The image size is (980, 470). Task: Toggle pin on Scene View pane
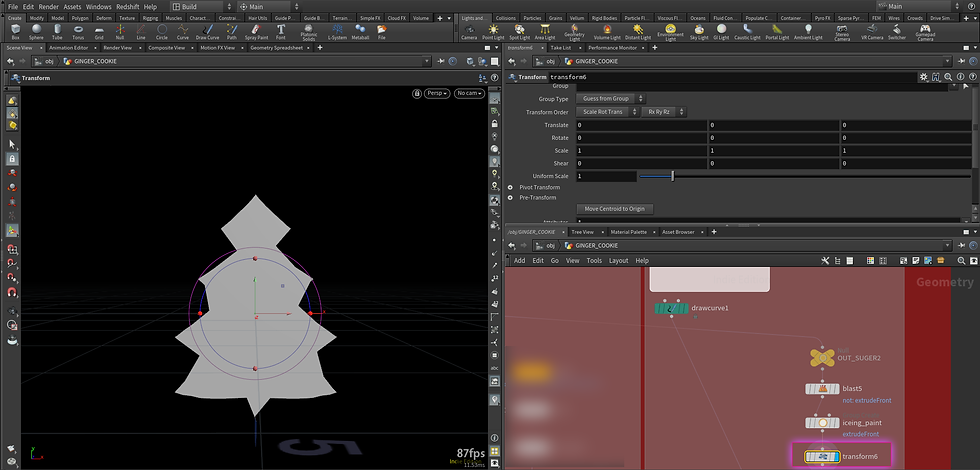coord(441,61)
